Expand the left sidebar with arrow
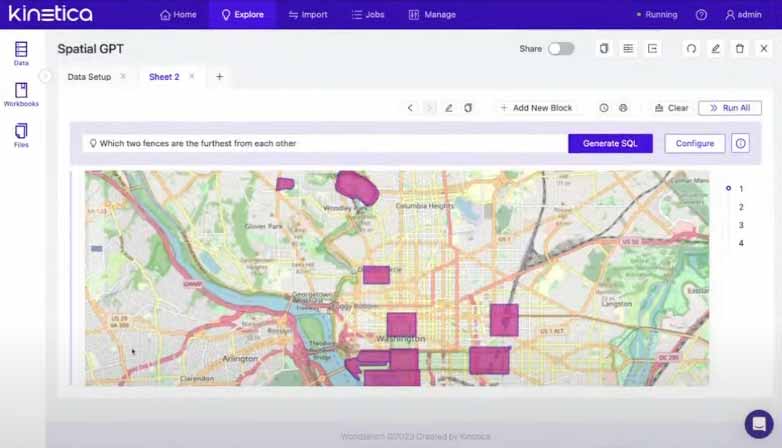This screenshot has width=782, height=448. (x=45, y=76)
